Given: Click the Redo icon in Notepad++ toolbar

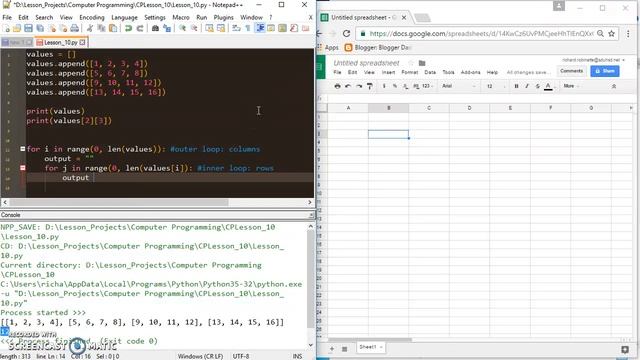Looking at the screenshot, I should [140, 28].
